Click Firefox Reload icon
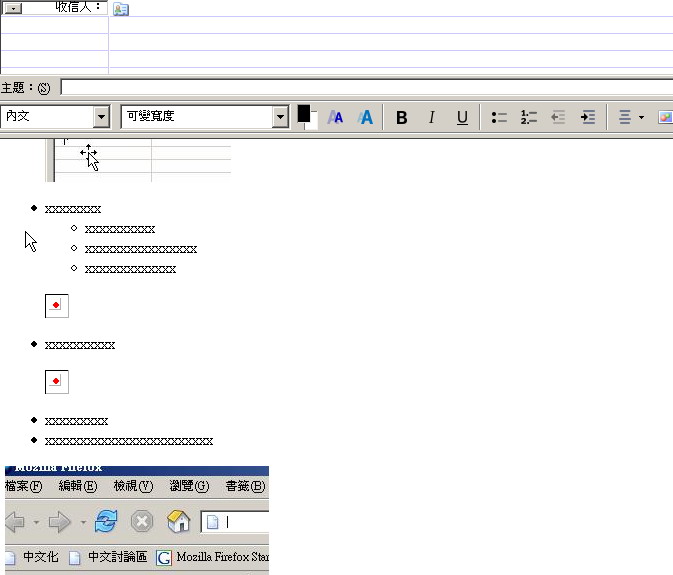The image size is (673, 575). 106,521
